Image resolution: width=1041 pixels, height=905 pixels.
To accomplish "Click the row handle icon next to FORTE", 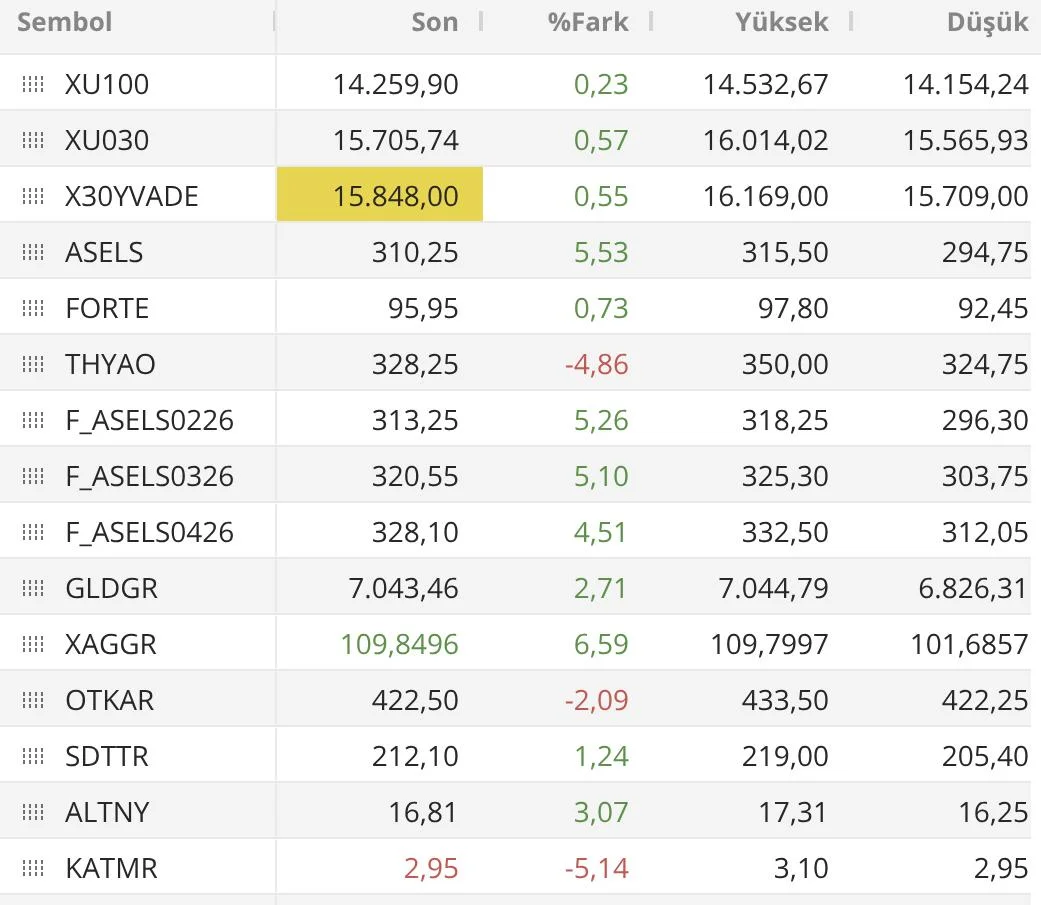I will click(x=33, y=308).
